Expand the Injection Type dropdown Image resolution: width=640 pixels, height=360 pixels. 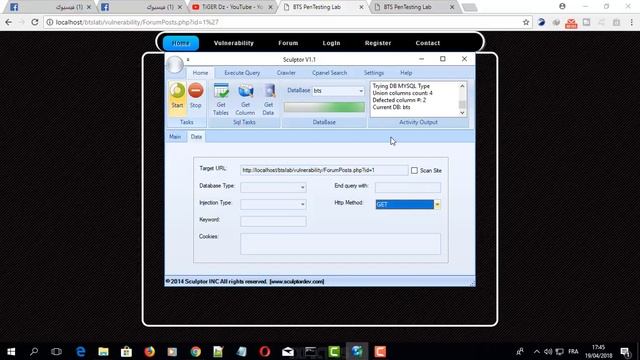tap(302, 204)
